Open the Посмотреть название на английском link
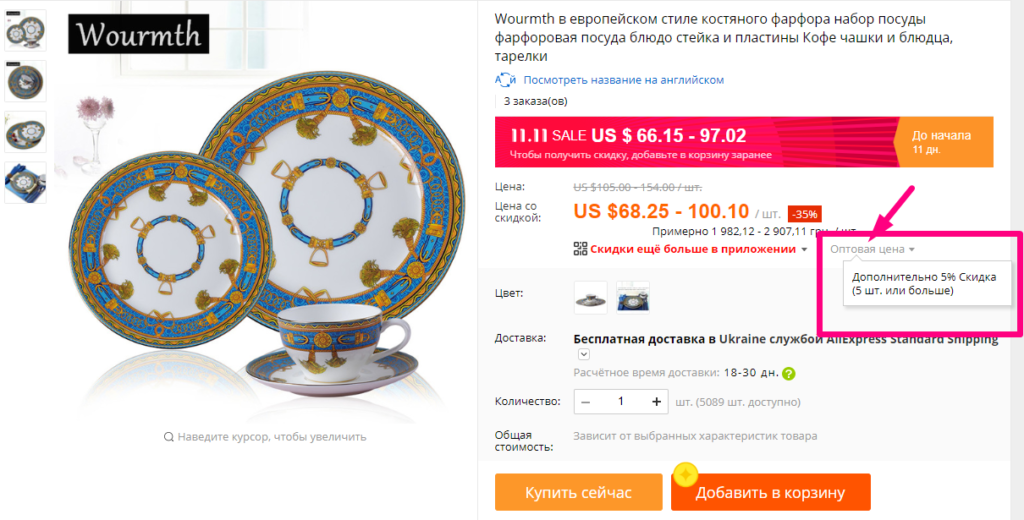This screenshot has width=1024, height=520. (624, 80)
